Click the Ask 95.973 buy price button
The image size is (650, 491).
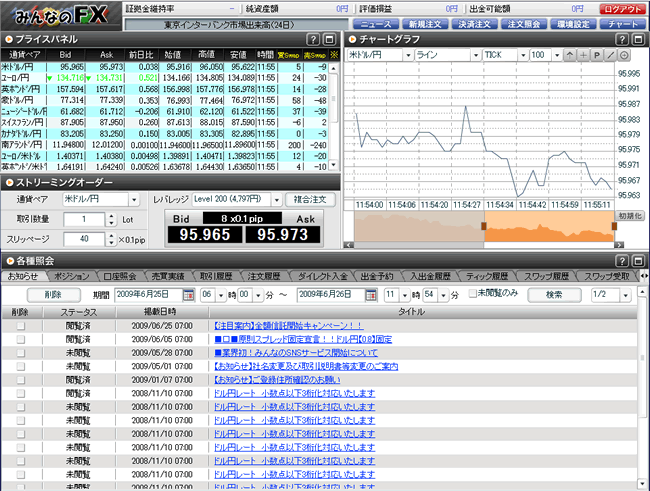point(283,235)
